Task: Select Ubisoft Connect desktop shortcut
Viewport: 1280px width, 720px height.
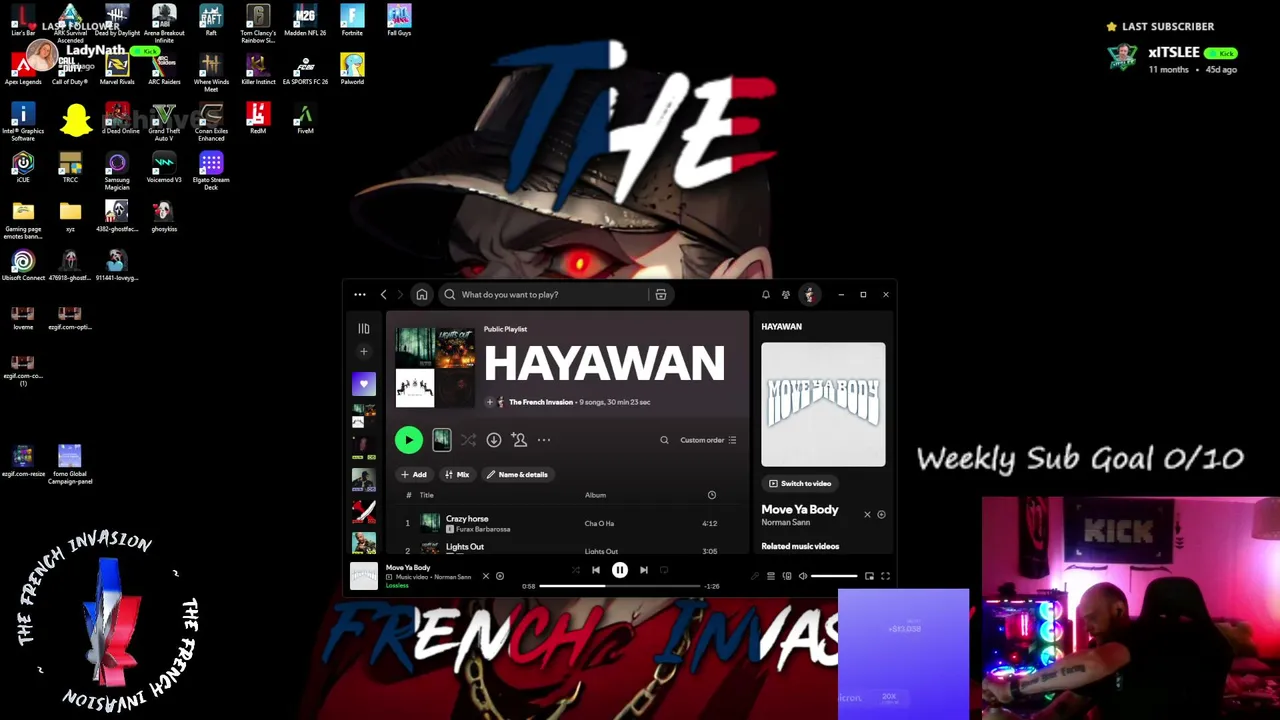Action: pyautogui.click(x=23, y=265)
